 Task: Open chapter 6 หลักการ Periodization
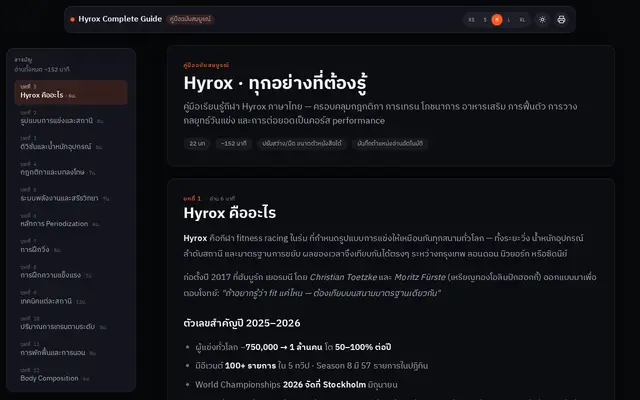[71, 221]
